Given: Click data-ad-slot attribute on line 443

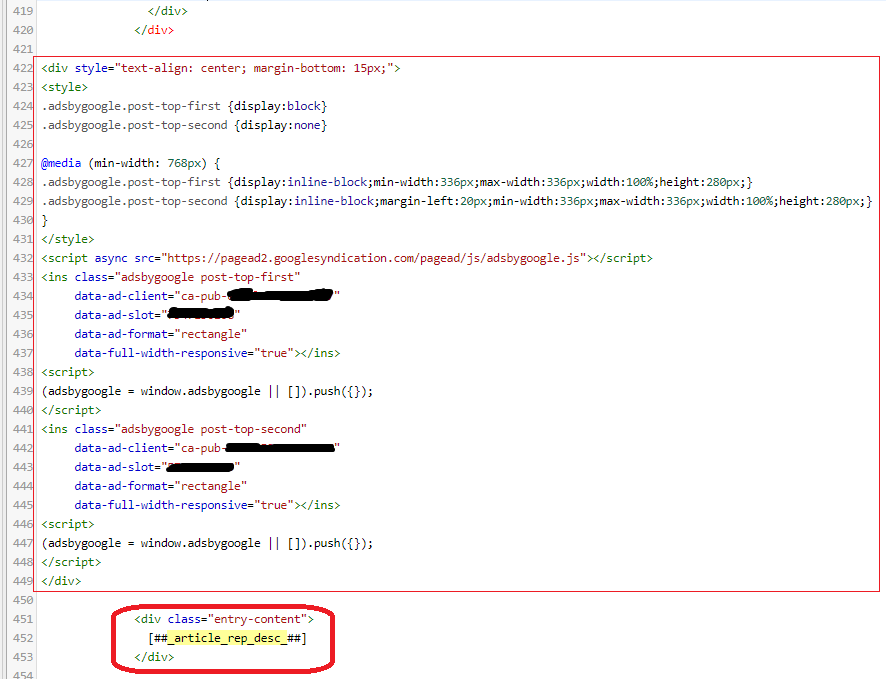Looking at the screenshot, I should point(157,467).
